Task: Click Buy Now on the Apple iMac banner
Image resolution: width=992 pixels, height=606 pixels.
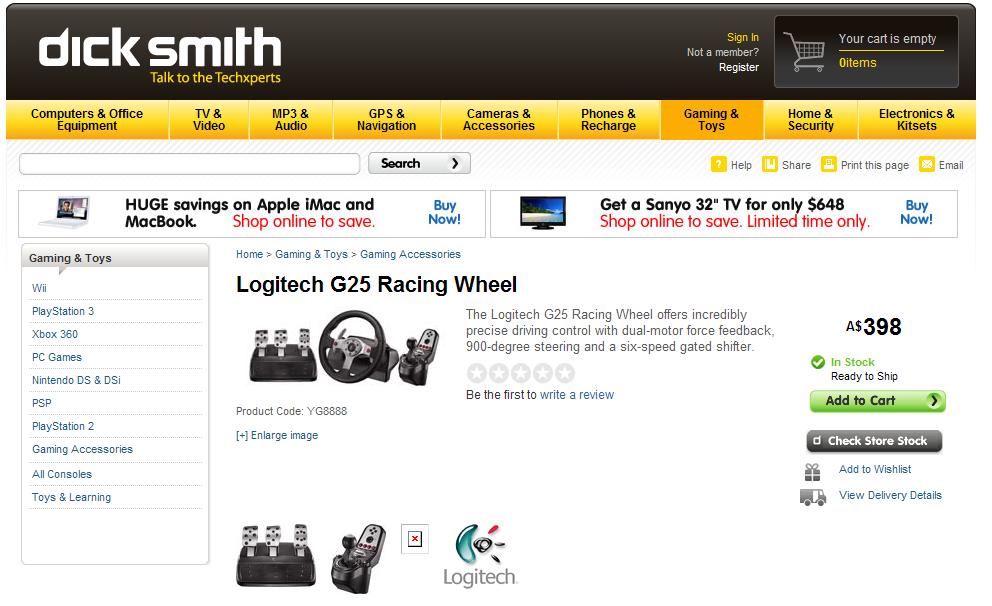Action: click(x=444, y=213)
